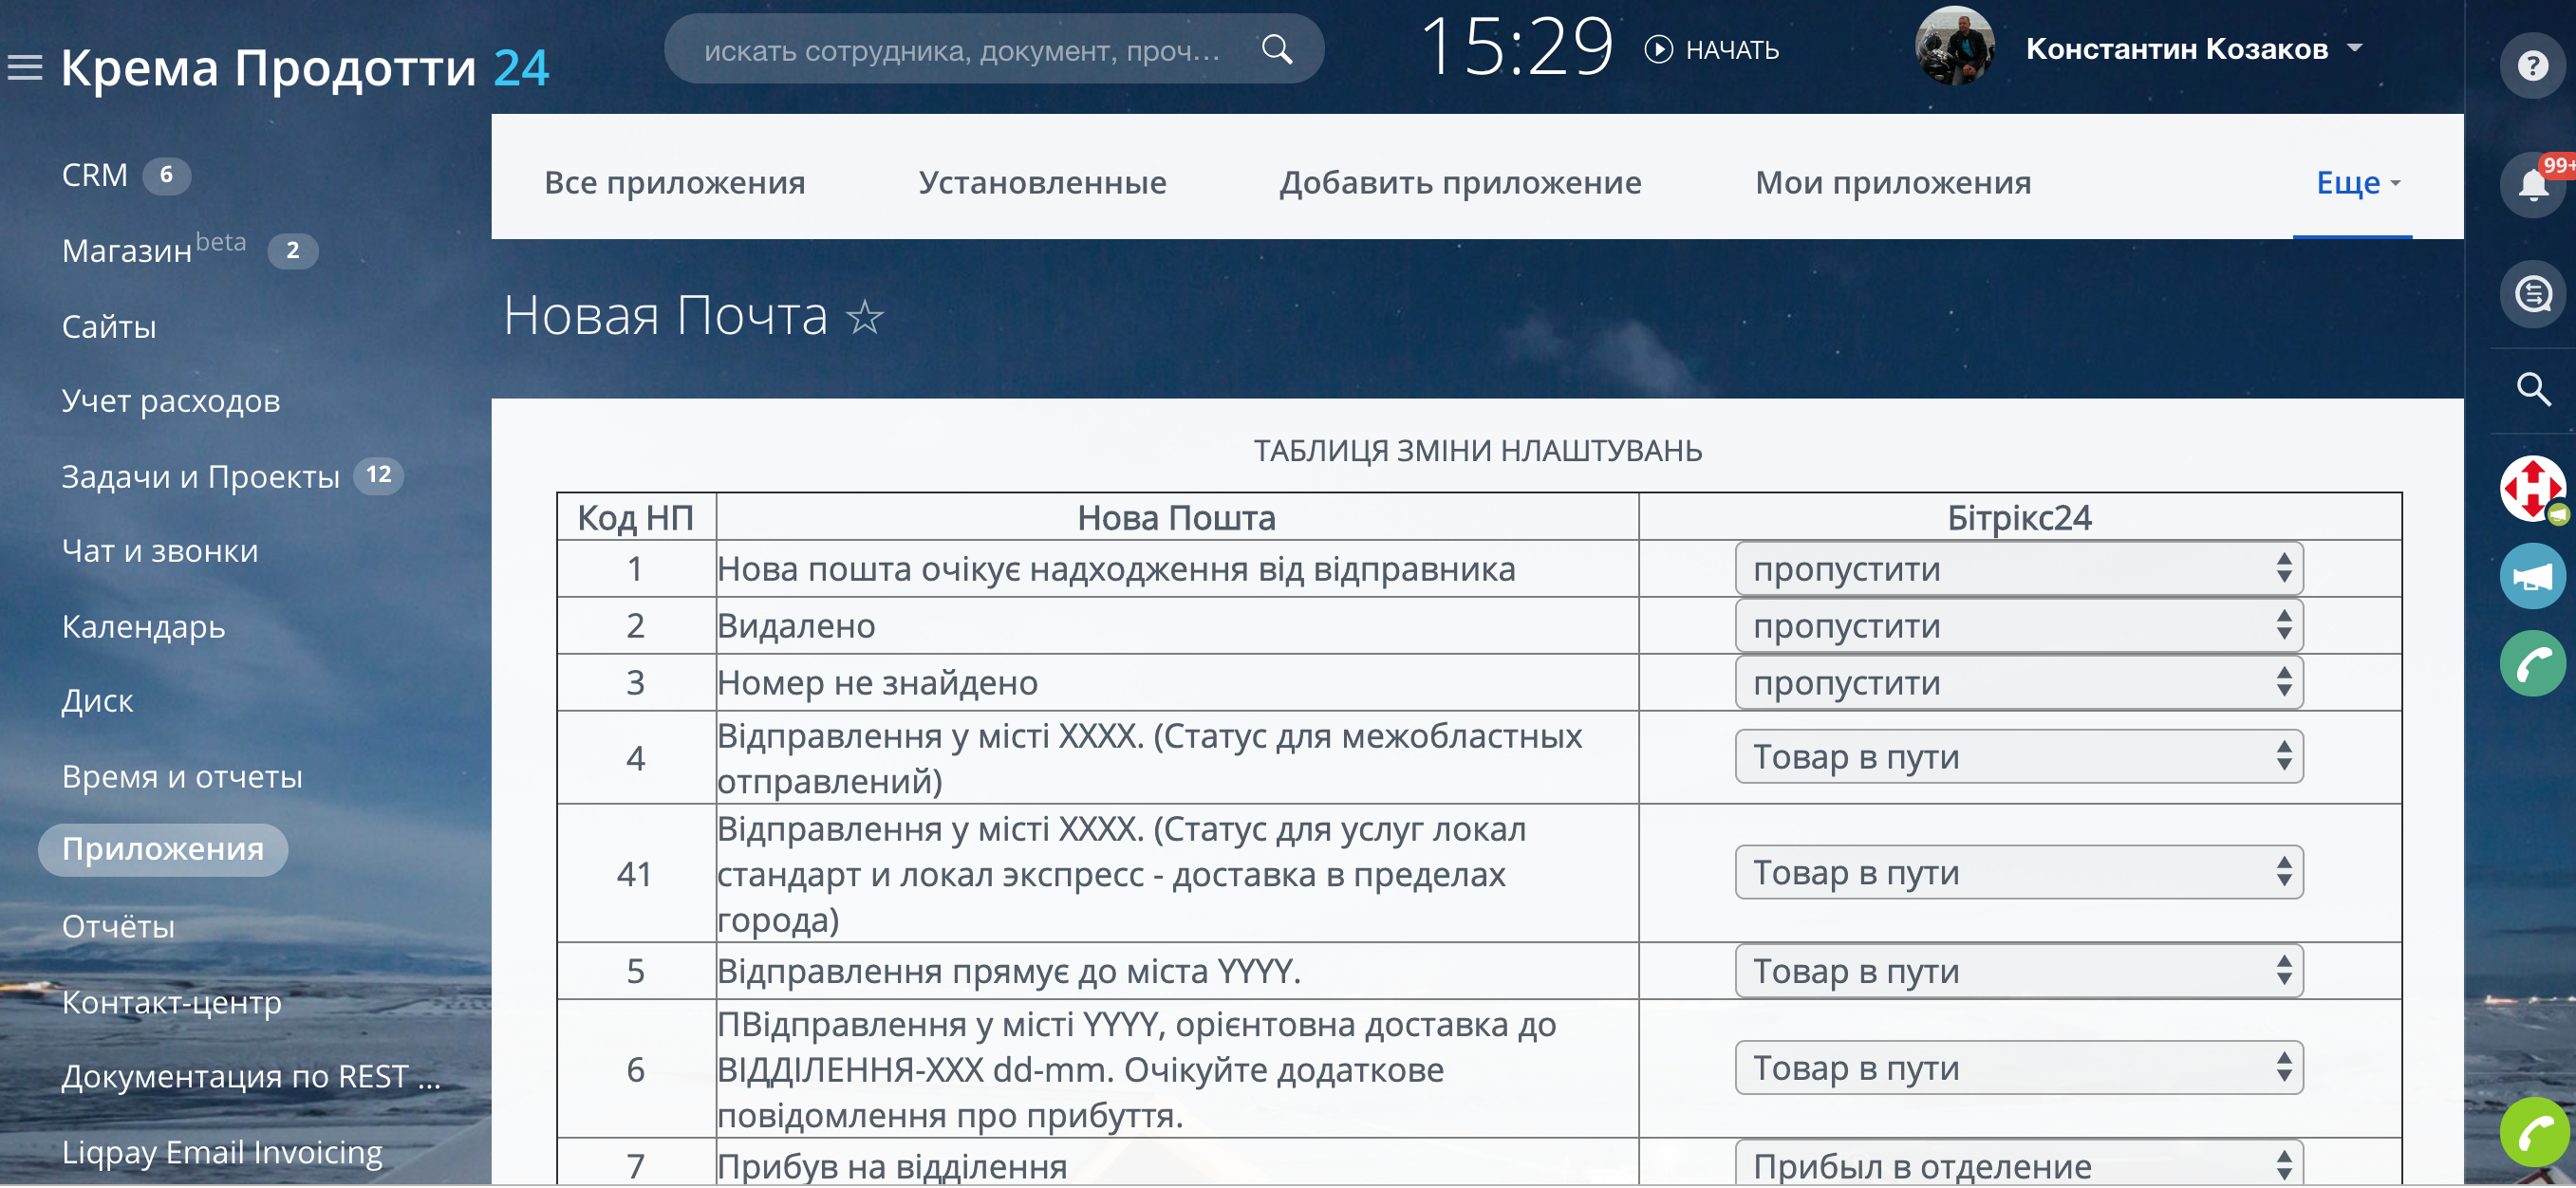The image size is (2576, 1188).
Task: Open Календарь in the left menu
Action: click(143, 627)
